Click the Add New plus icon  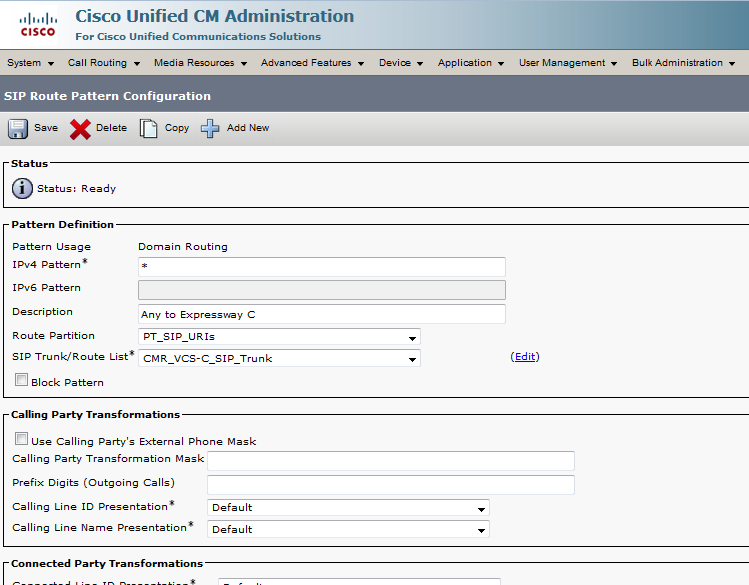click(x=210, y=128)
